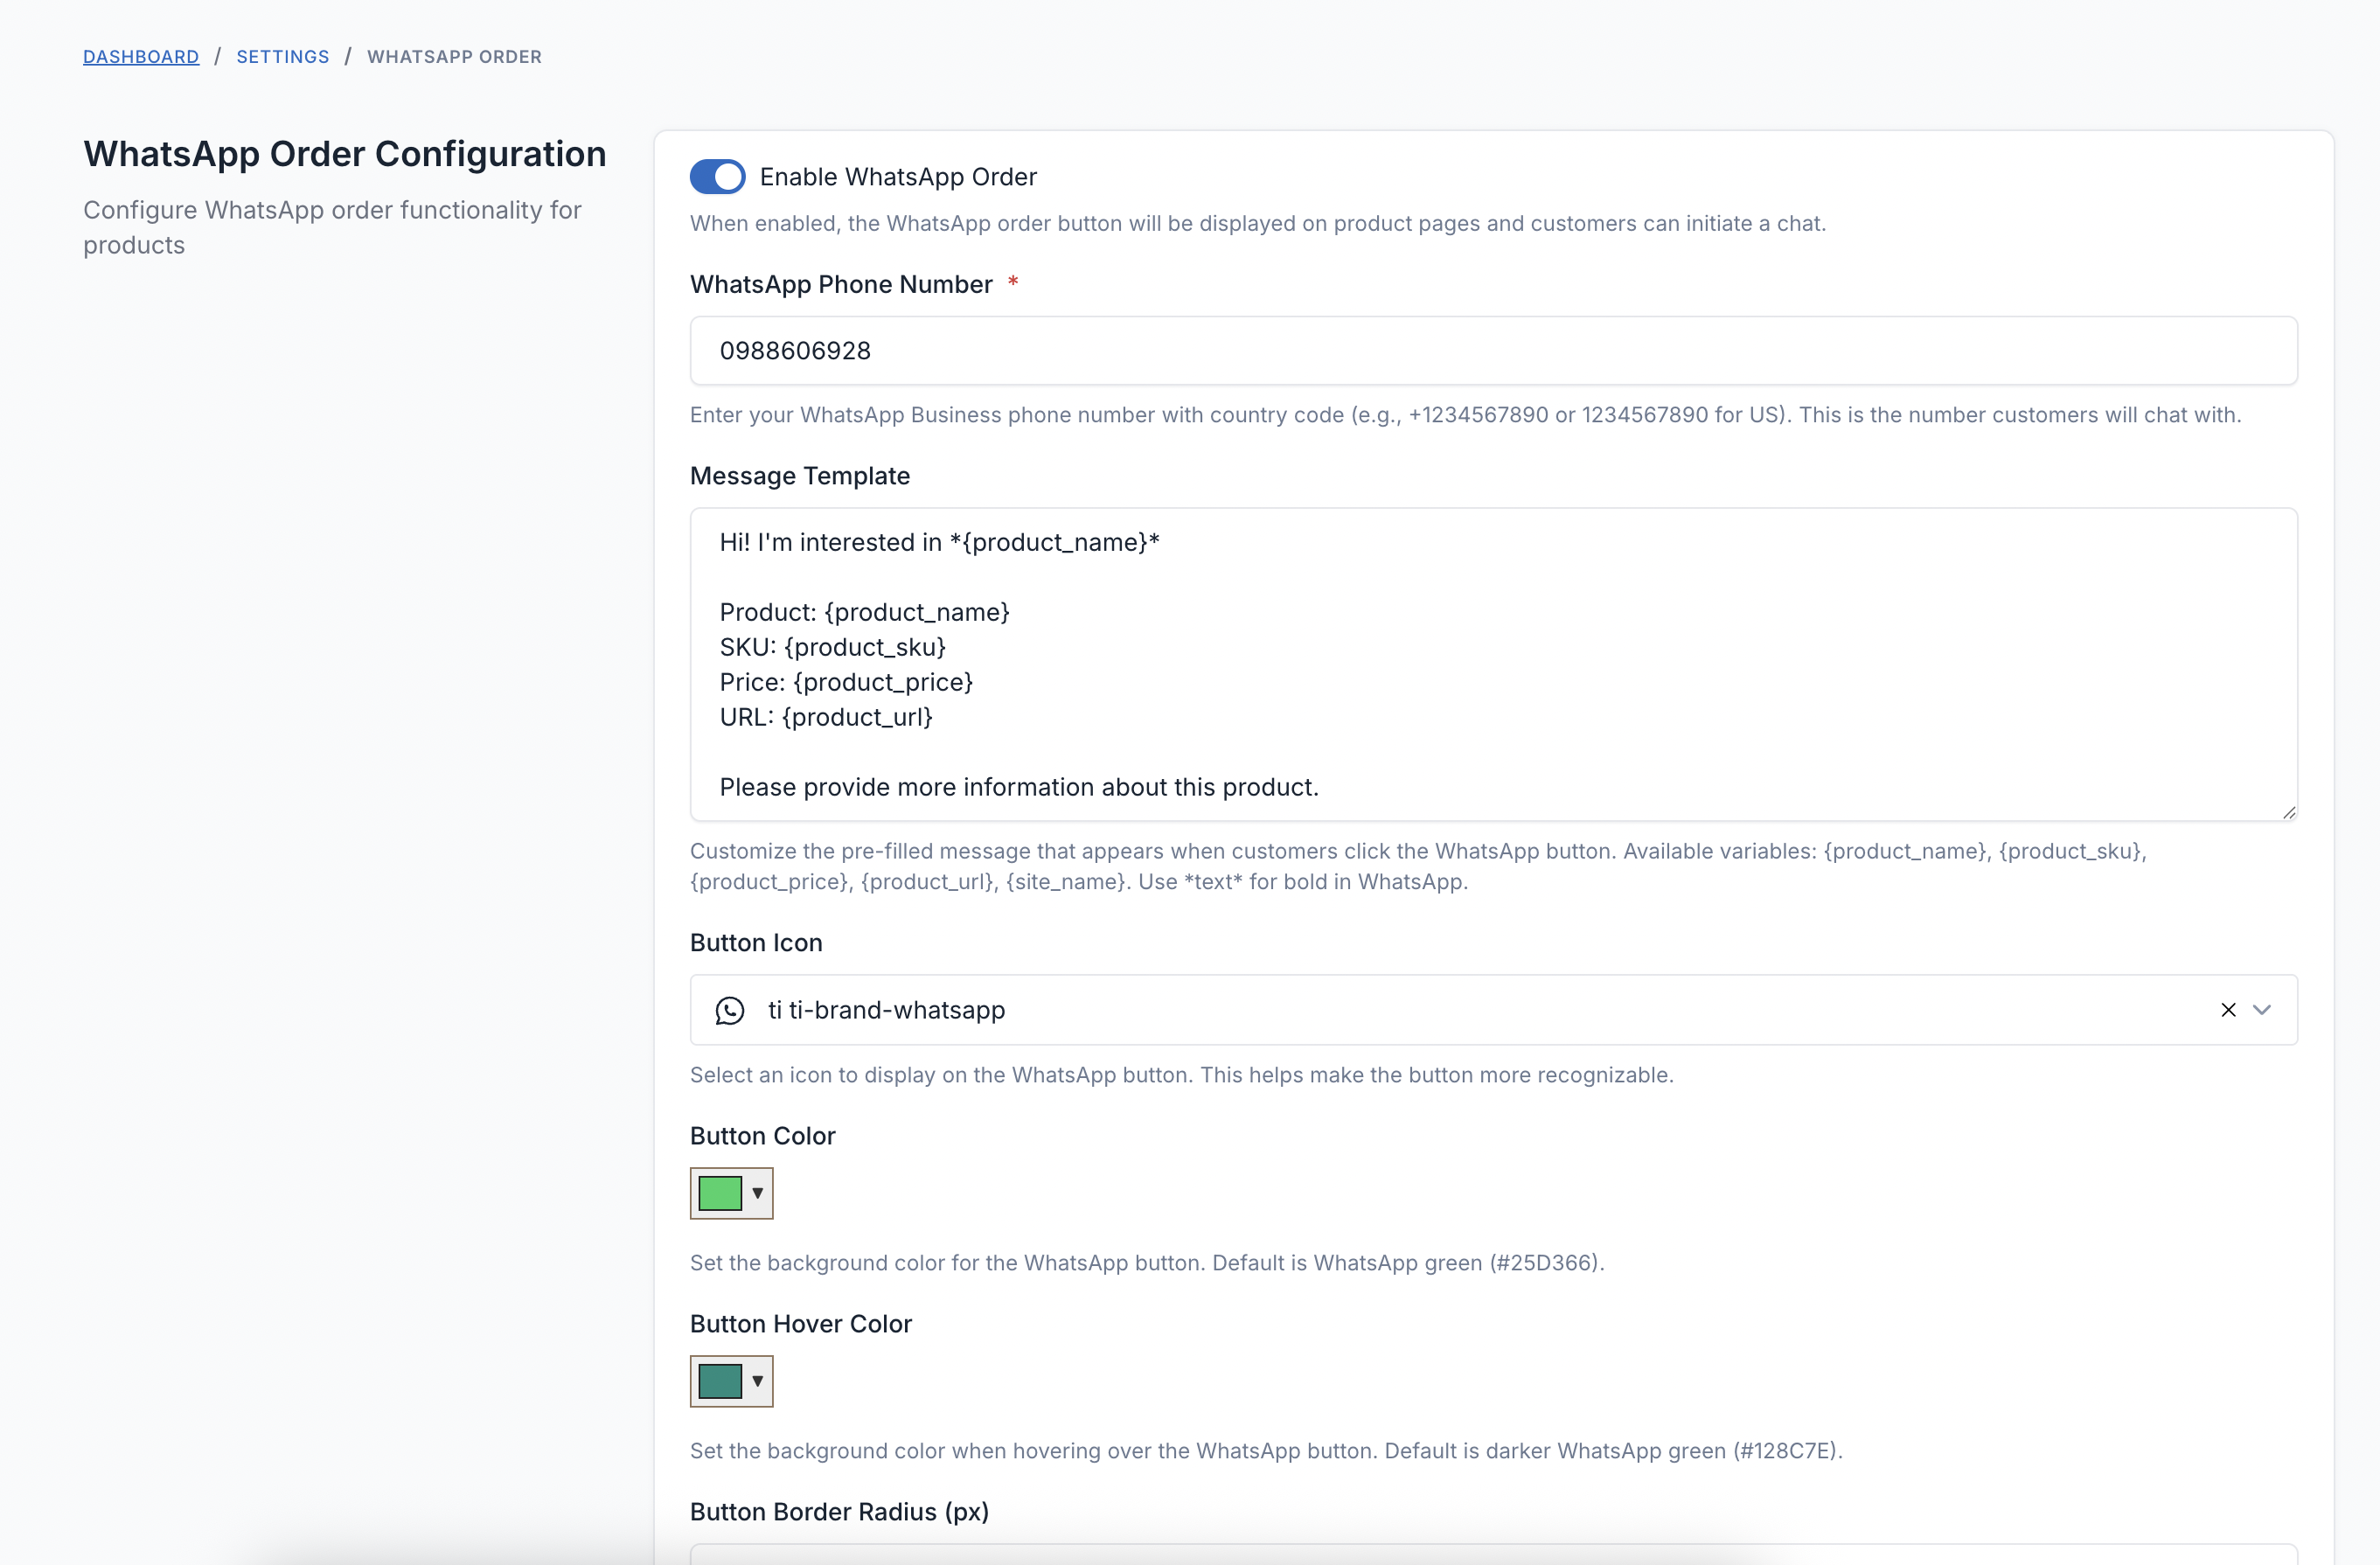Viewport: 2380px width, 1565px height.
Task: Expand the Button Icon dropdown chevron
Action: tap(2262, 1010)
